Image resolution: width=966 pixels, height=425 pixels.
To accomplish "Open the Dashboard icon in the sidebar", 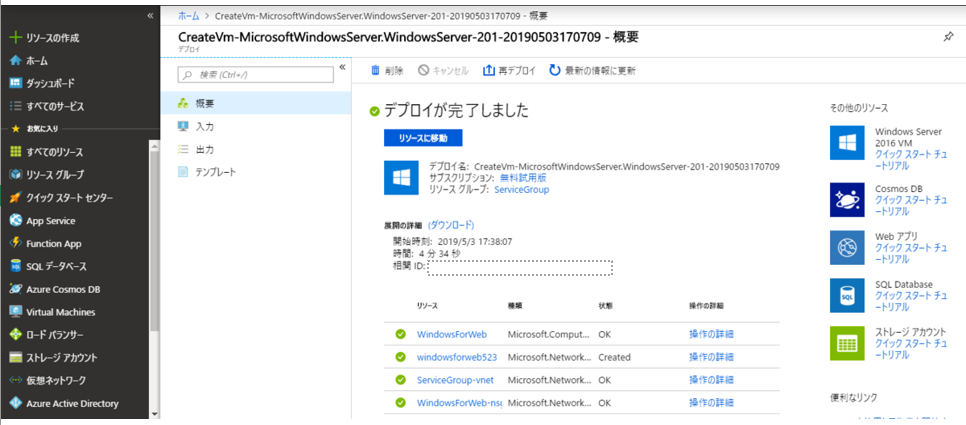I will 16,83.
